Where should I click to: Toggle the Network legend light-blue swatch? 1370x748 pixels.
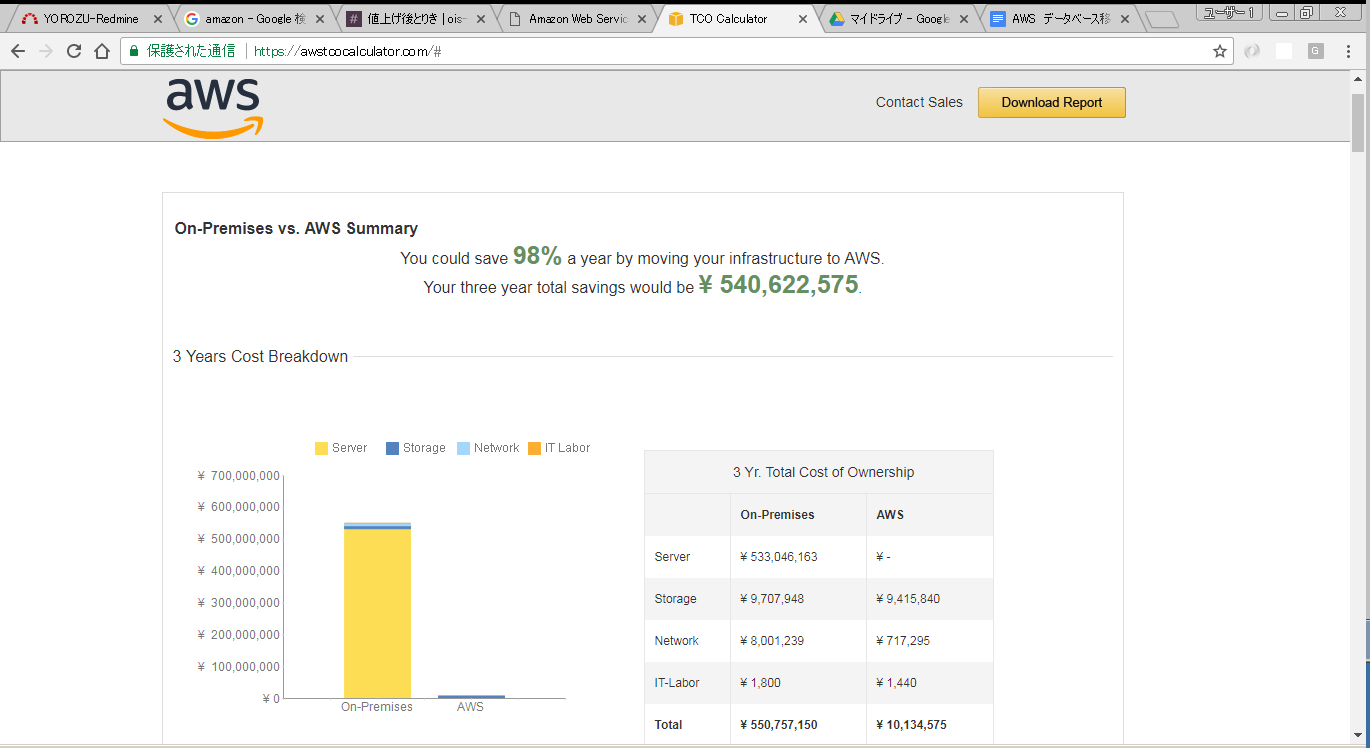point(463,448)
